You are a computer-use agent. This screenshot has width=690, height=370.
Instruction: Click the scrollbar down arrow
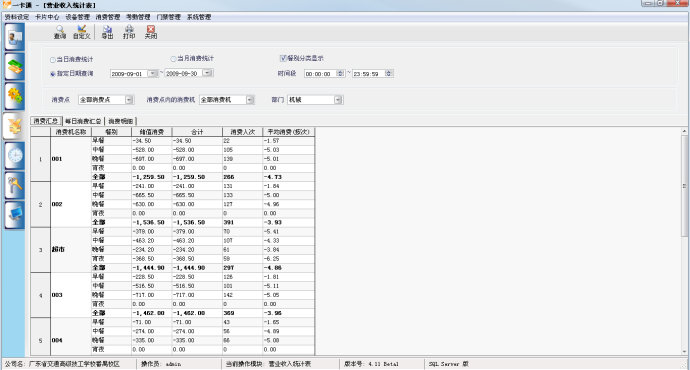tap(684, 352)
